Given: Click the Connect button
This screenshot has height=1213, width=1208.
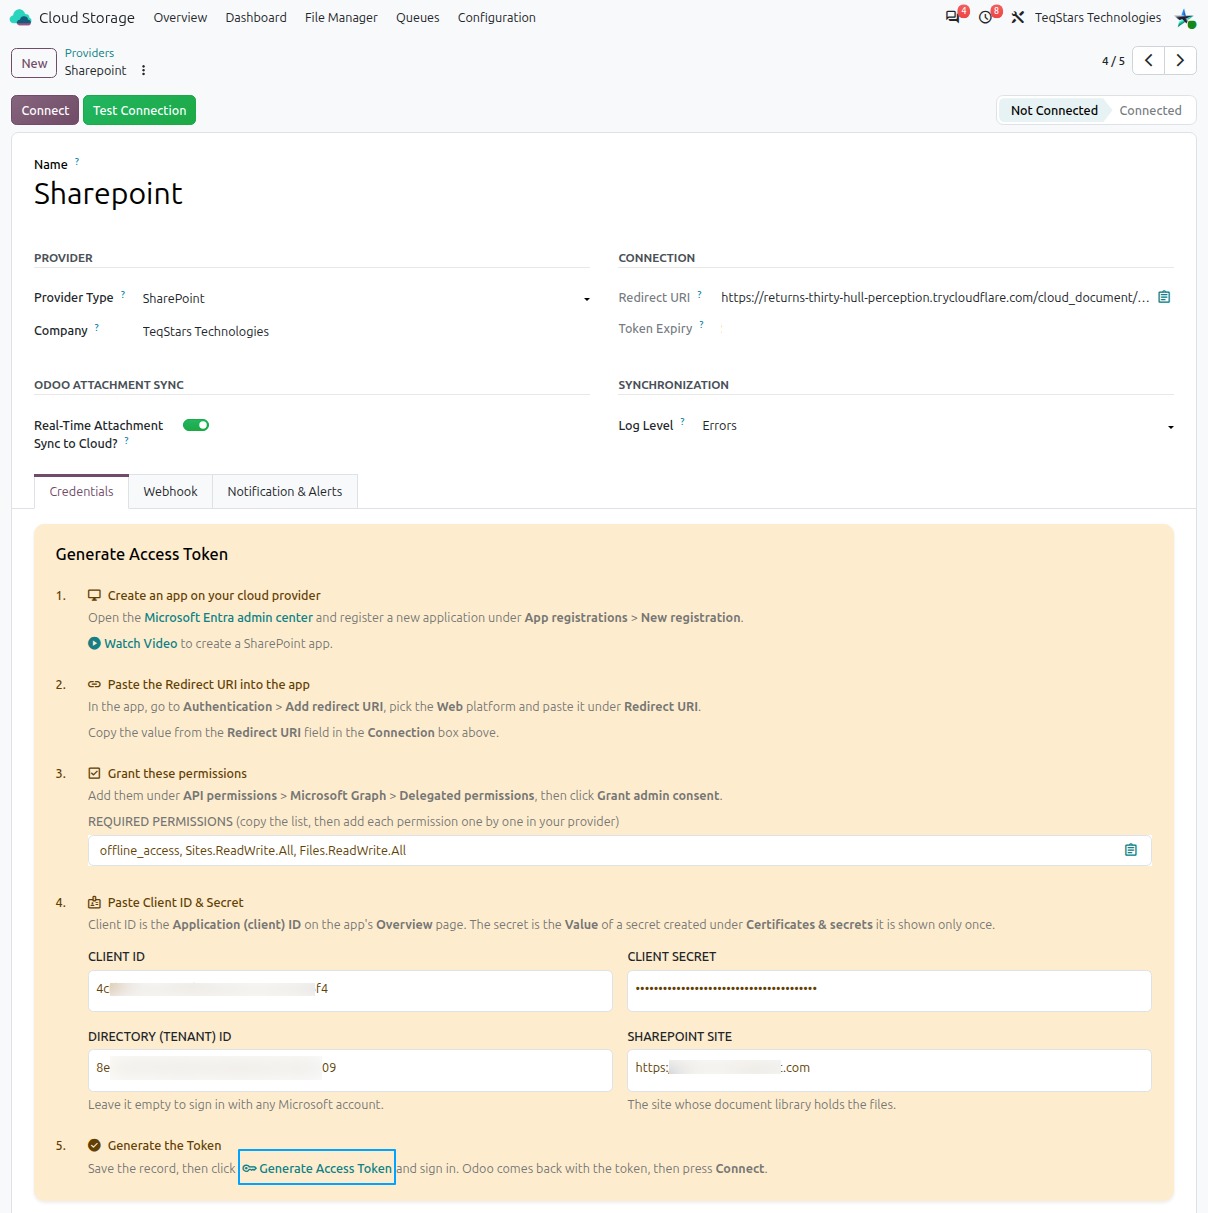Looking at the screenshot, I should 45,110.
